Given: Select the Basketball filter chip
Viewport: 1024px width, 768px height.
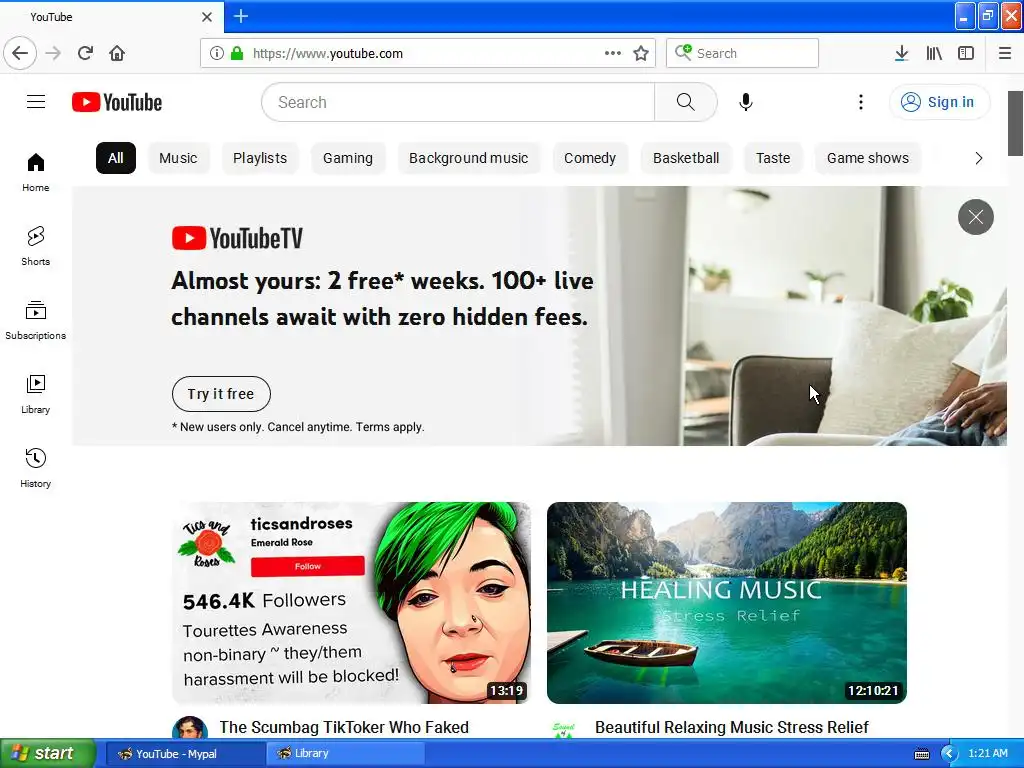Looking at the screenshot, I should [x=686, y=158].
